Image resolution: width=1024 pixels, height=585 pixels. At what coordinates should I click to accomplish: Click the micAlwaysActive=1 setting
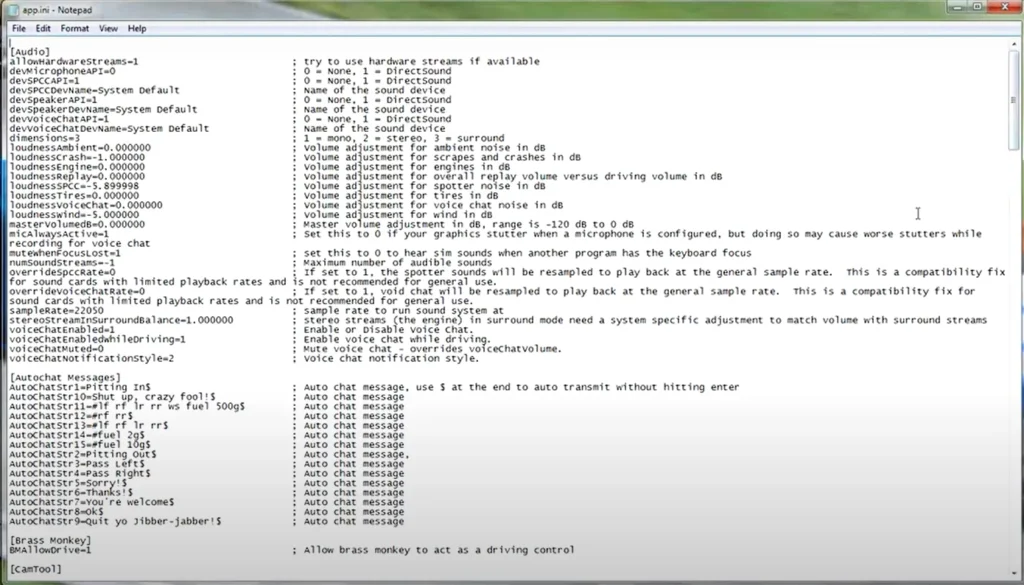point(59,234)
